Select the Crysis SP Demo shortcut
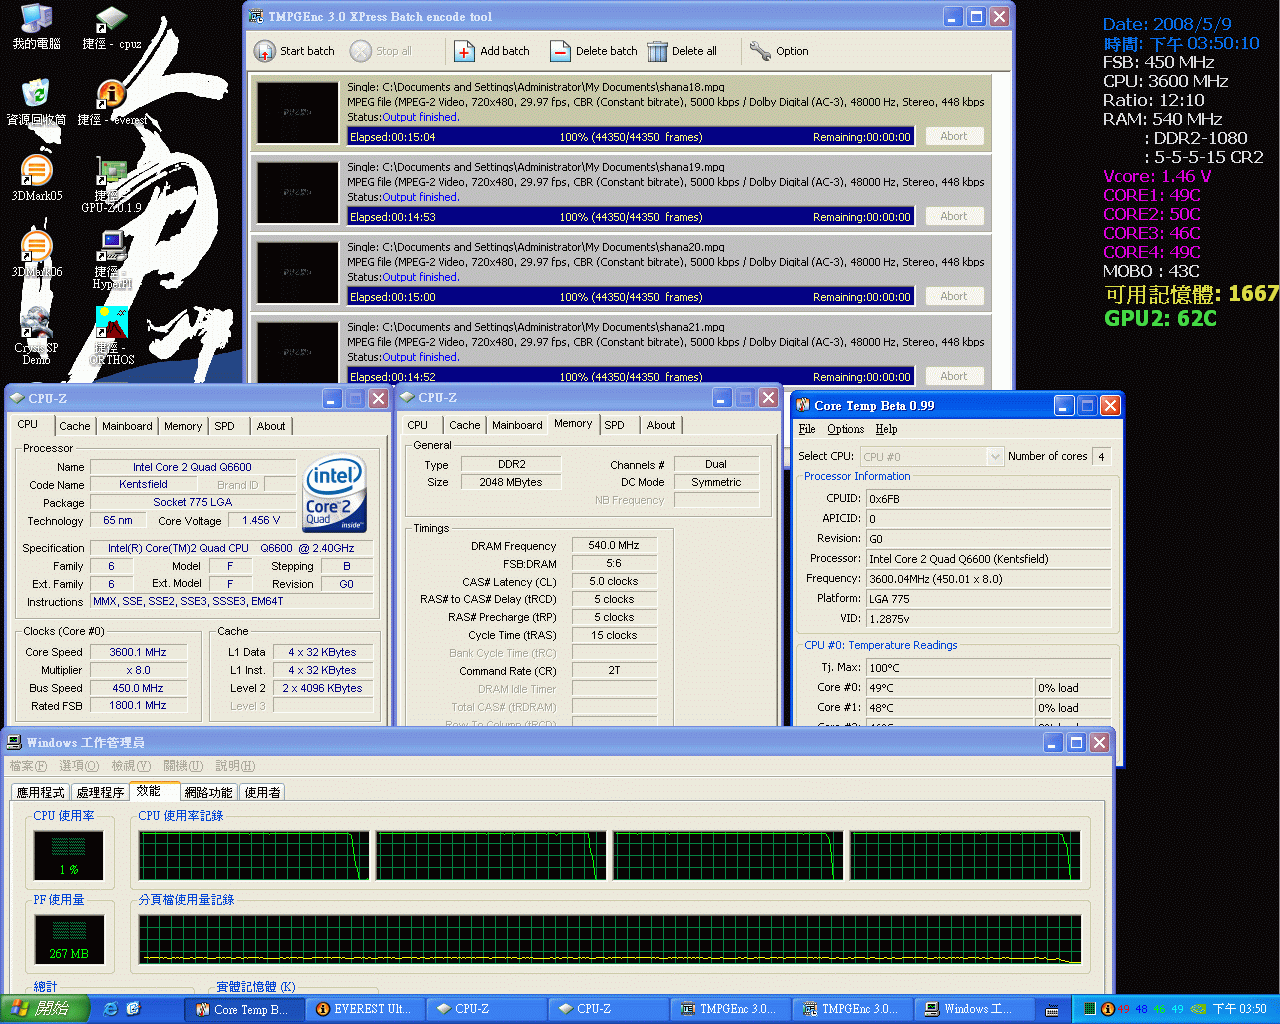1280x1024 pixels. point(36,336)
